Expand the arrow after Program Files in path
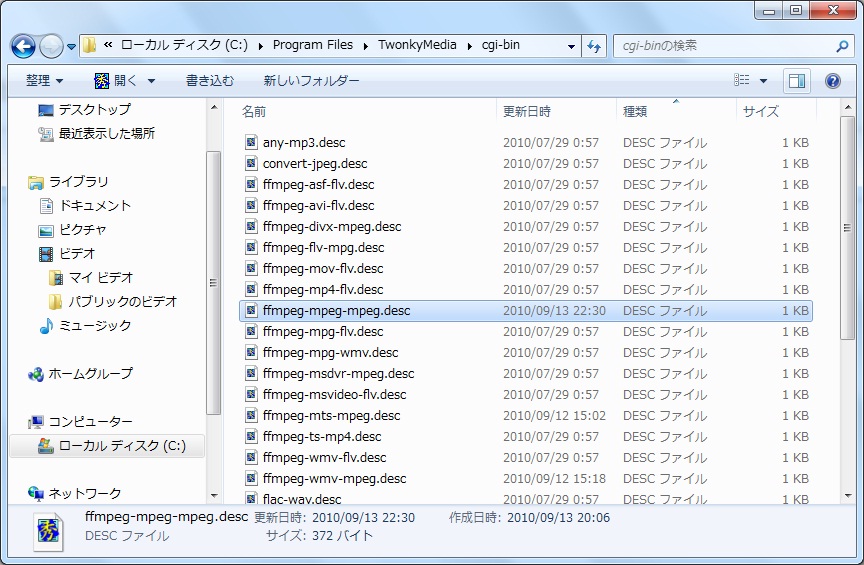This screenshot has height=565, width=864. pyautogui.click(x=365, y=46)
